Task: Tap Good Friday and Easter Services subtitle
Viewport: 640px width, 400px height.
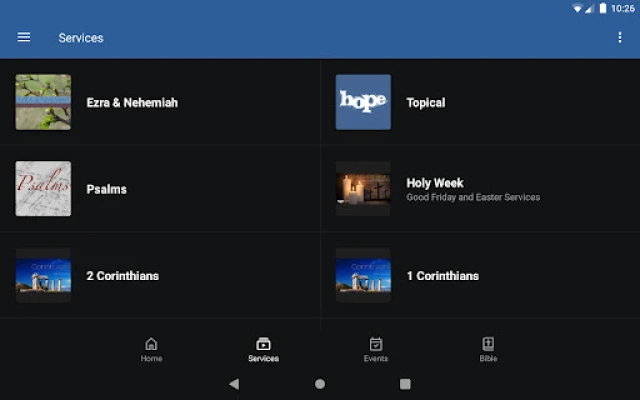Action: click(x=472, y=198)
